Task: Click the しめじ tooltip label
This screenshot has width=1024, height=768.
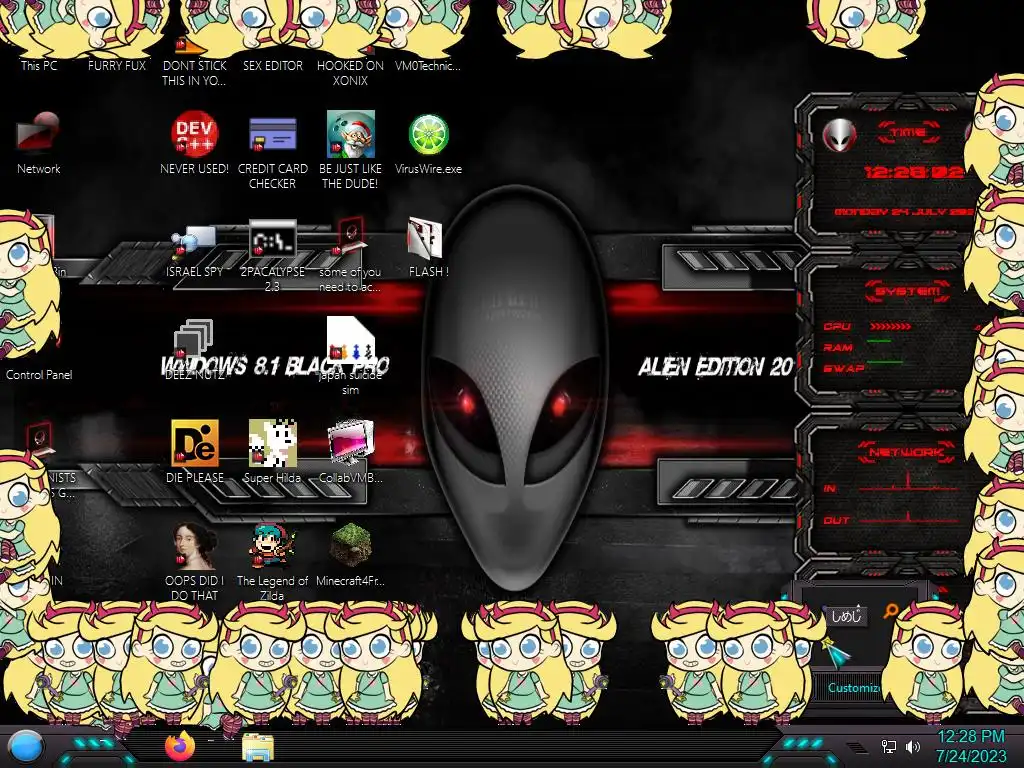Action: [846, 615]
